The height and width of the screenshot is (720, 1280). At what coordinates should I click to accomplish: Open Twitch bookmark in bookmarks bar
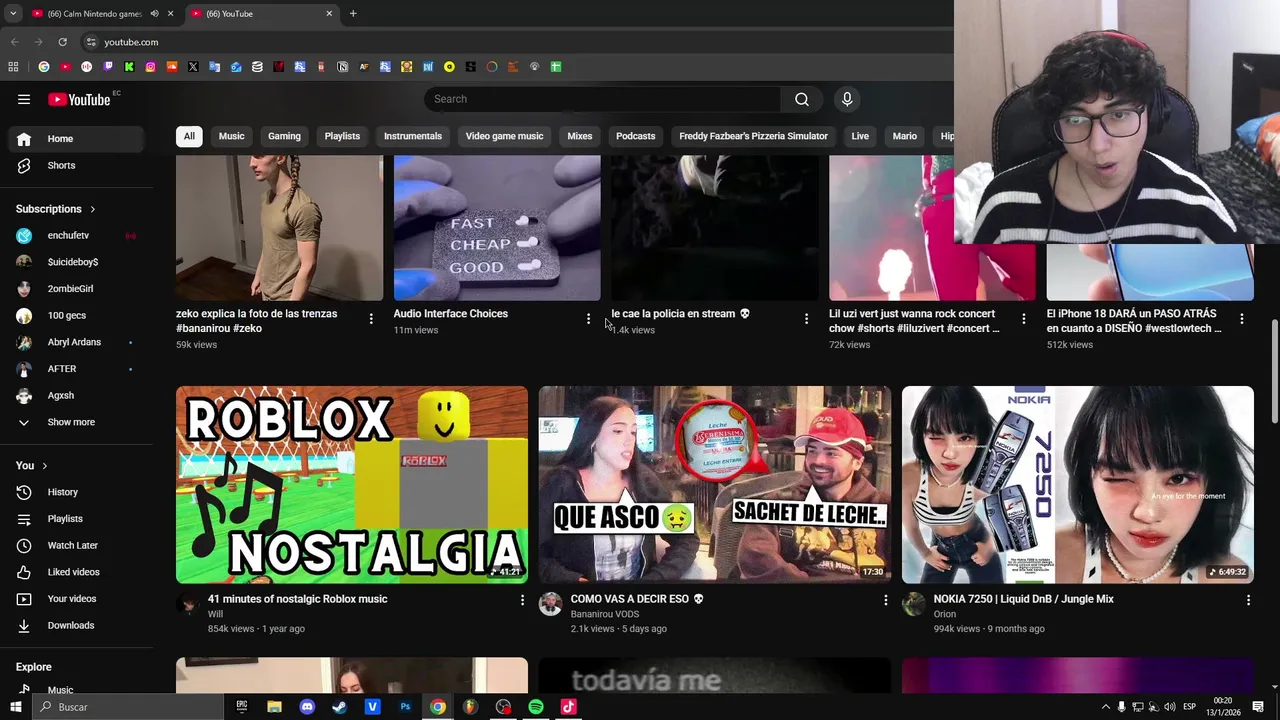[x=108, y=67]
